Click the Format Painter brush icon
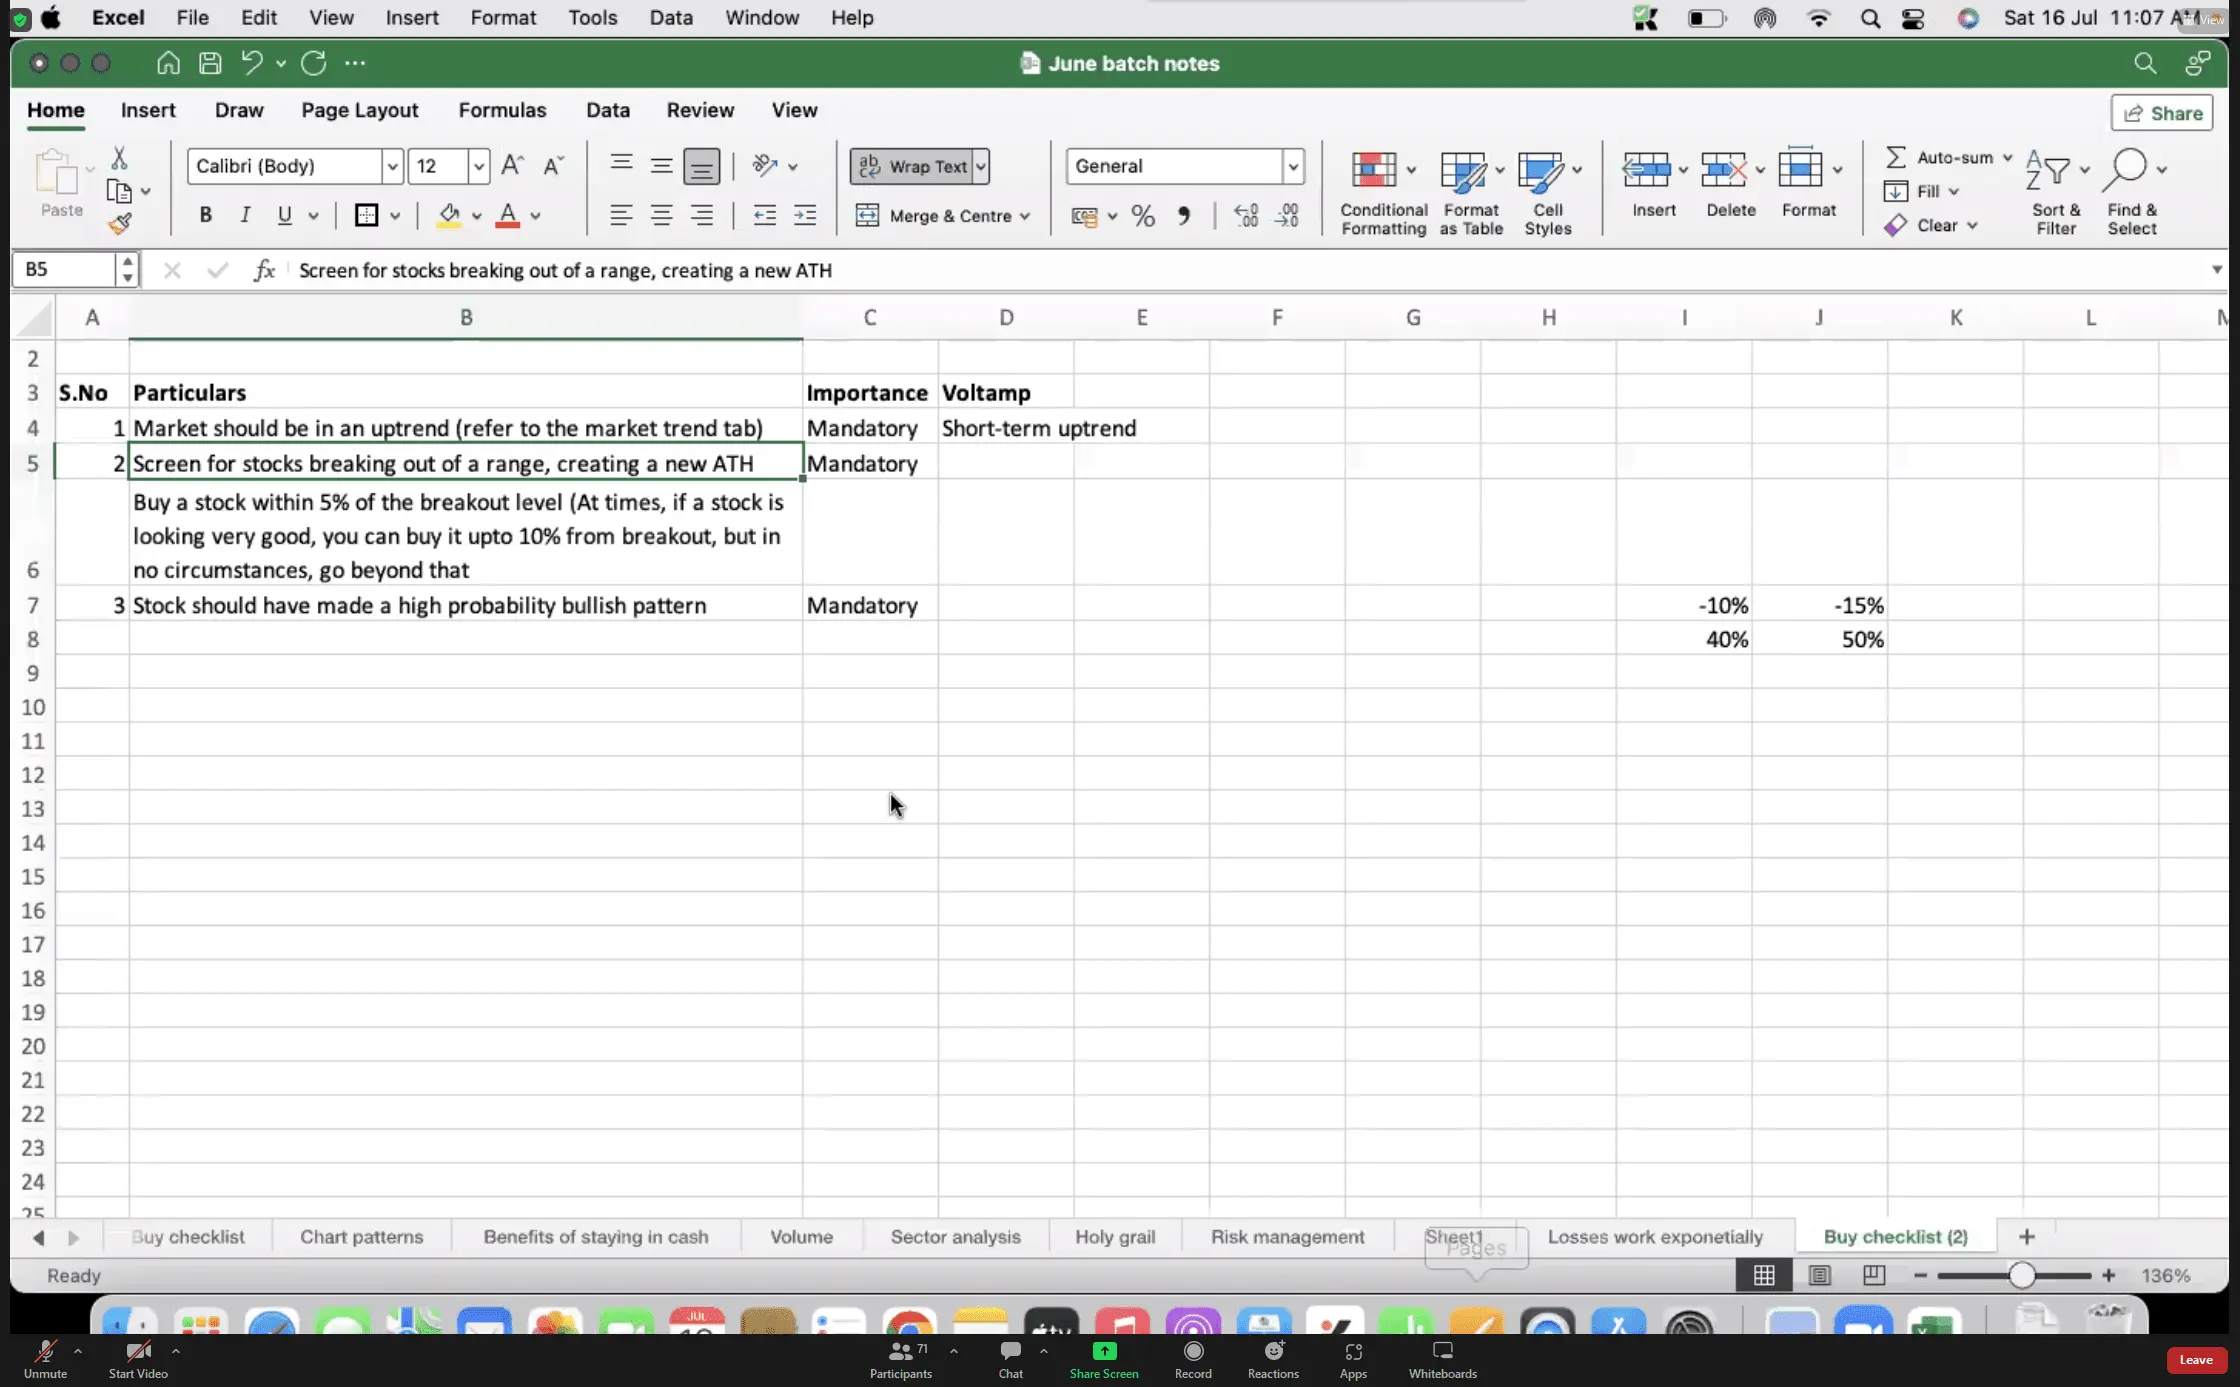This screenshot has height=1387, width=2240. point(120,224)
